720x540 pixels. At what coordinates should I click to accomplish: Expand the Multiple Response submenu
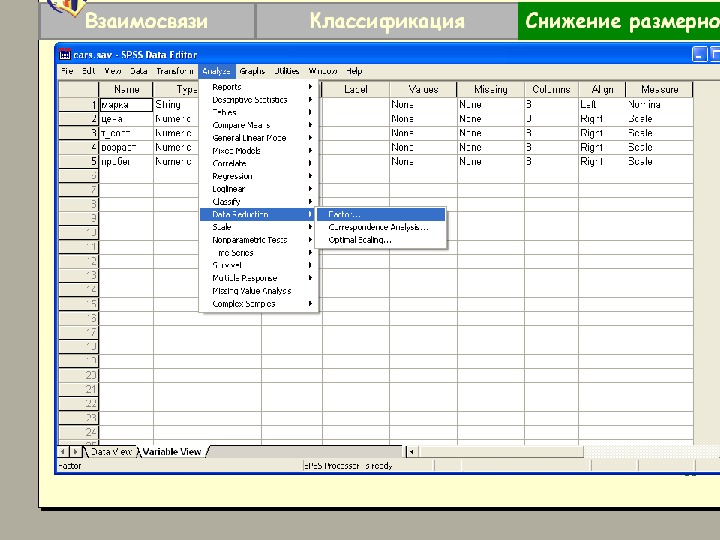pos(259,278)
